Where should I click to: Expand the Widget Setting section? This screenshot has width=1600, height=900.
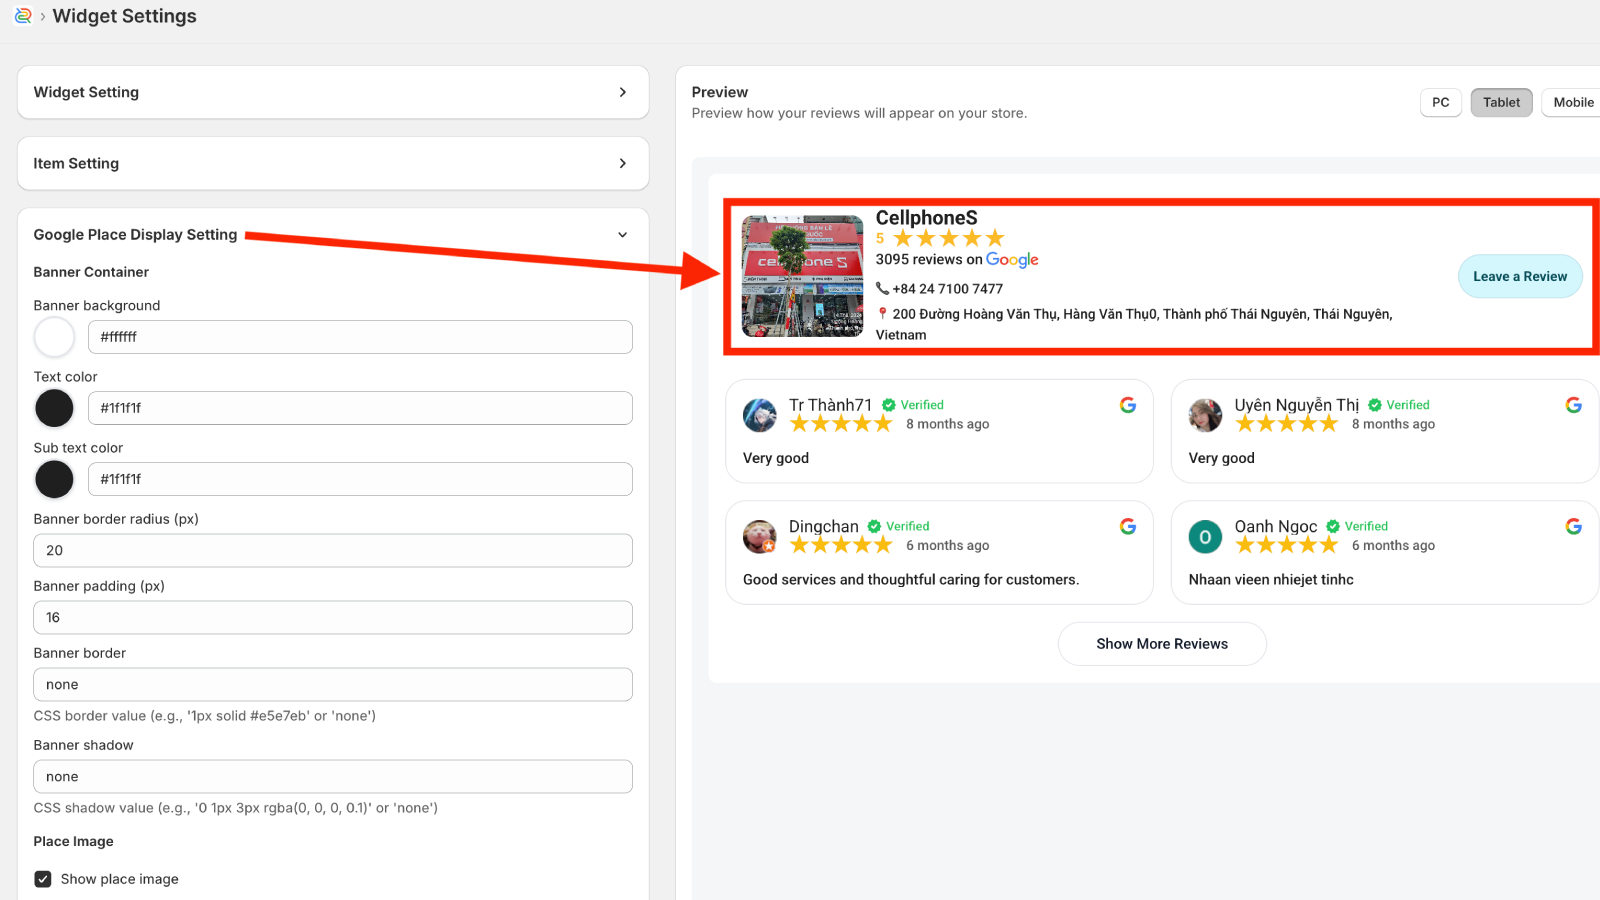pos(333,92)
